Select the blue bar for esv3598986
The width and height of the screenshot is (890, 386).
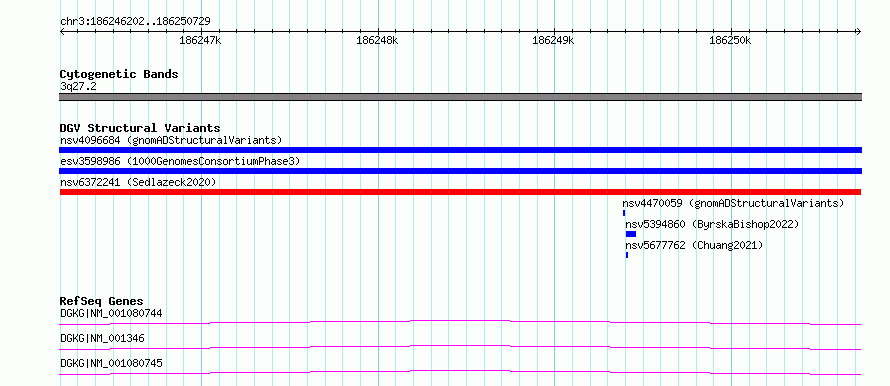[x=460, y=171]
